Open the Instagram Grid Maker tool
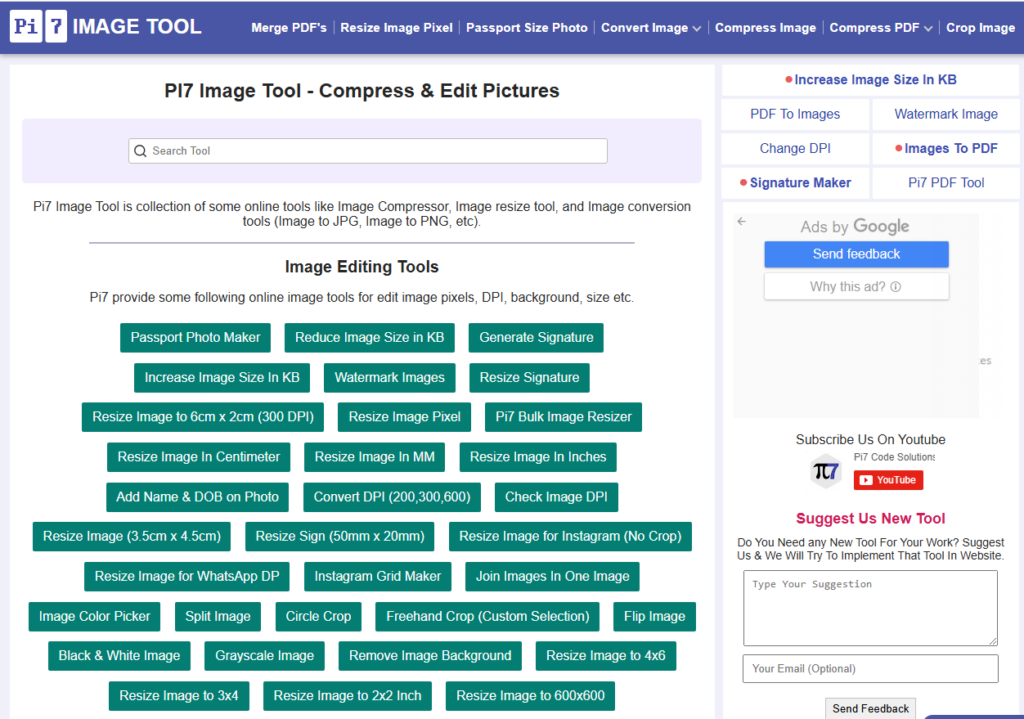This screenshot has width=1024, height=719. (377, 577)
